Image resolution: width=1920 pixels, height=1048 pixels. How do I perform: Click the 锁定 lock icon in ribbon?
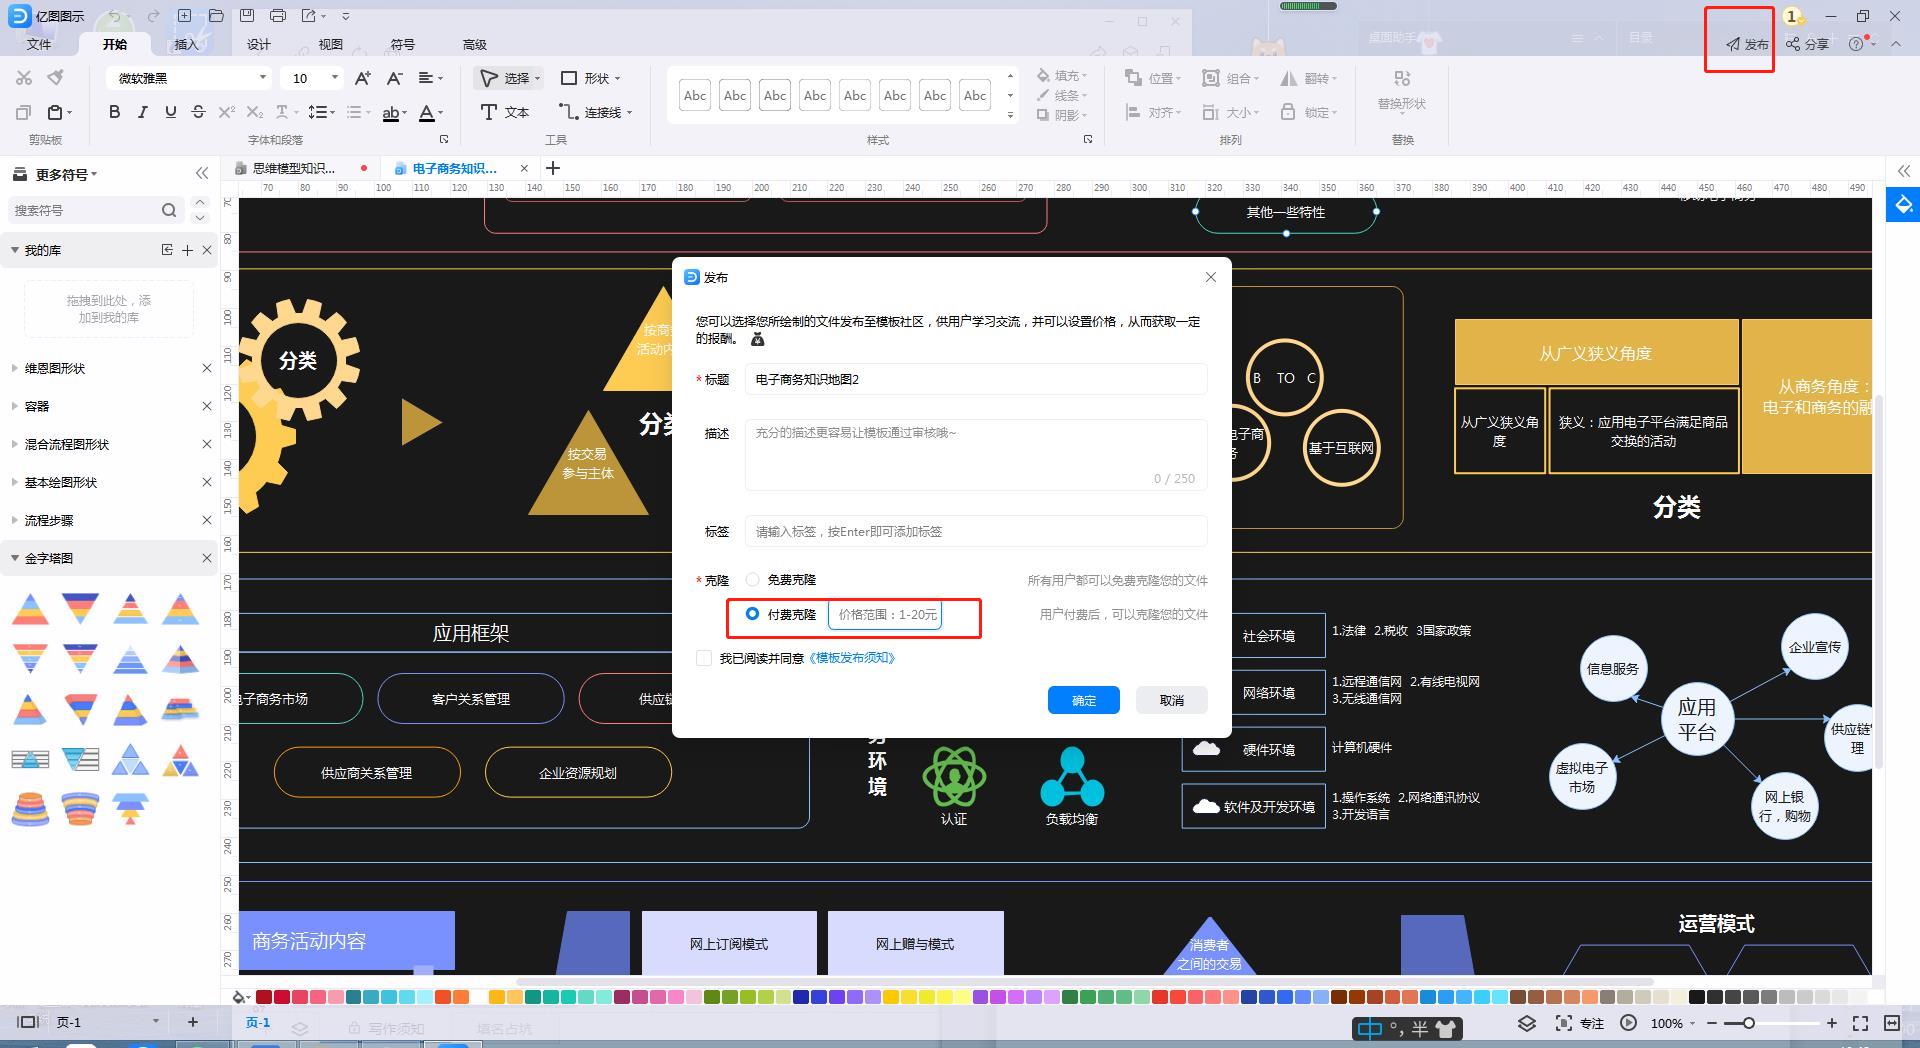1289,112
